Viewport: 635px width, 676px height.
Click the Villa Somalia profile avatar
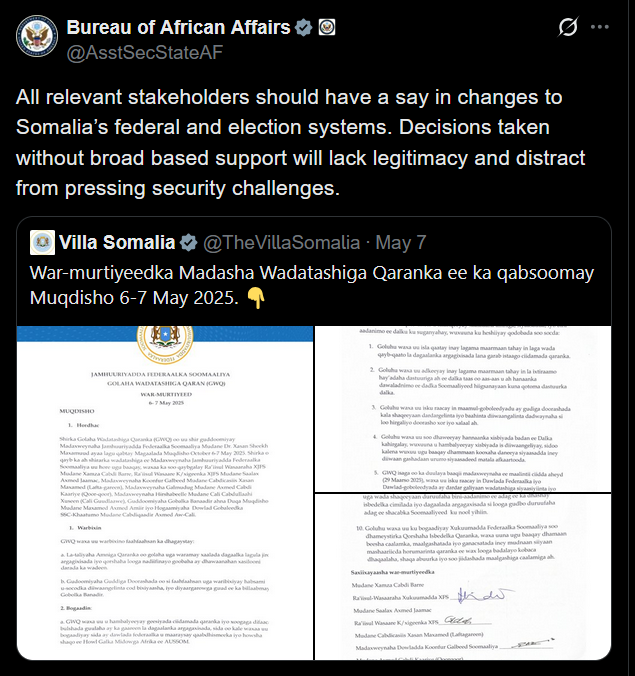click(x=42, y=242)
